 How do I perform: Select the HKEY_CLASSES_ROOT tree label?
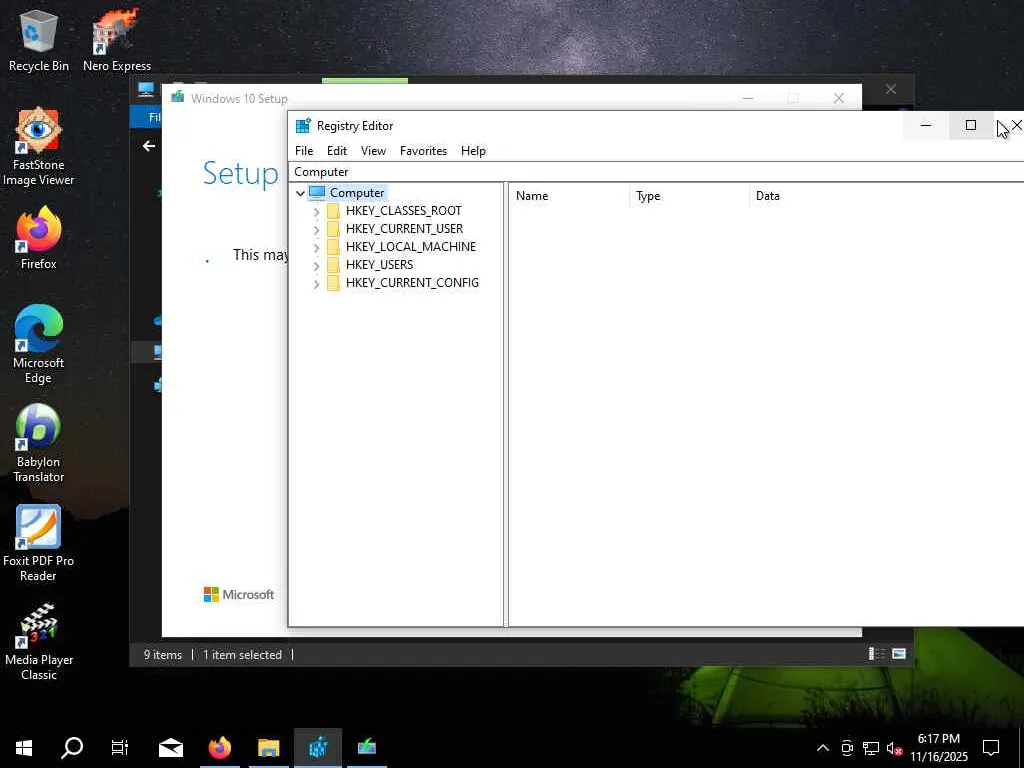click(x=404, y=210)
